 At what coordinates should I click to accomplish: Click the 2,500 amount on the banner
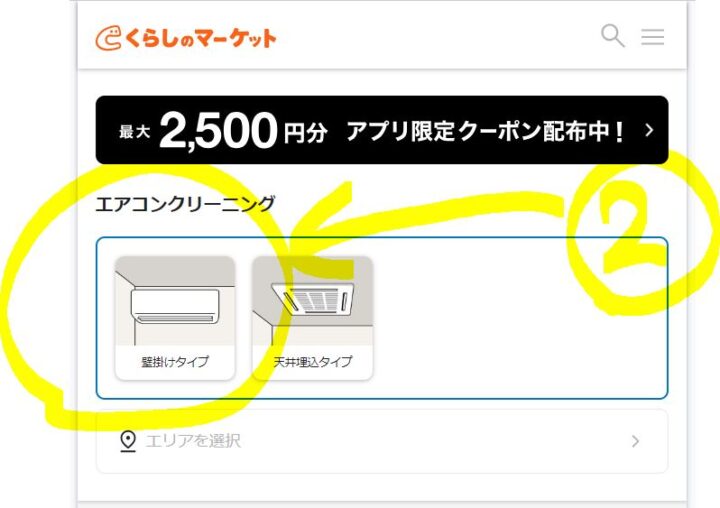[219, 131]
